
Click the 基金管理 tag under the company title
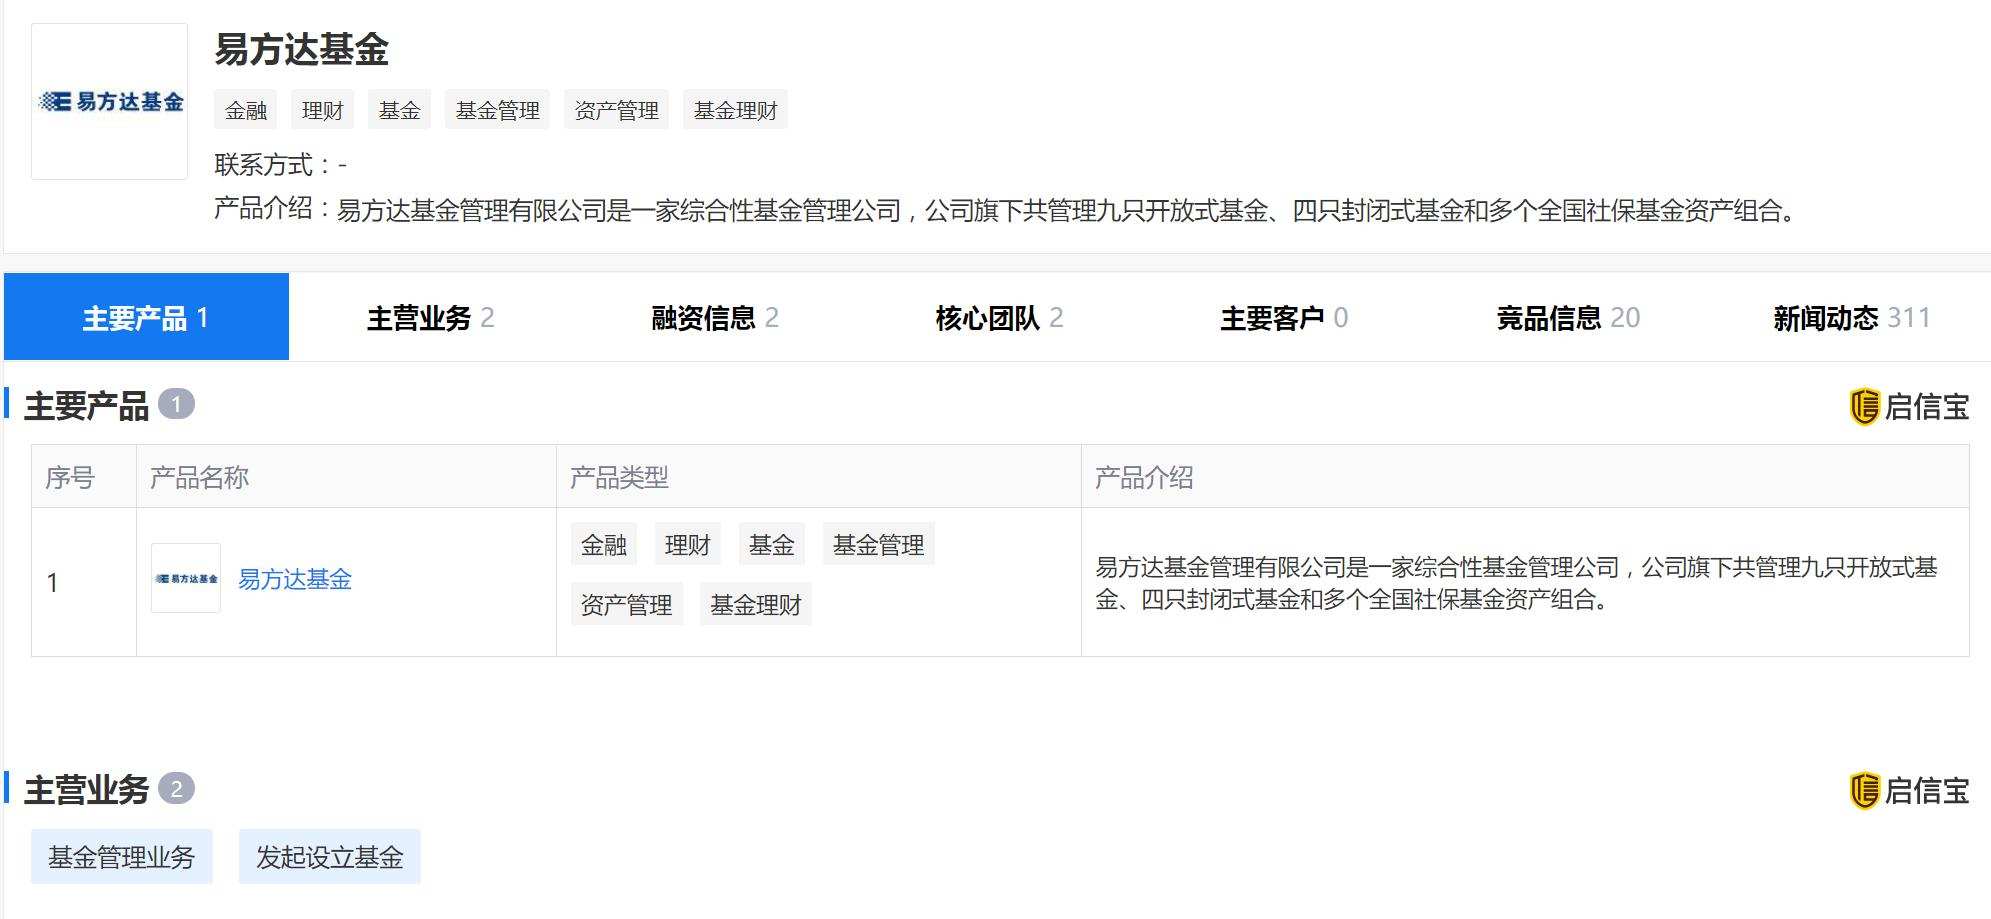(x=497, y=110)
